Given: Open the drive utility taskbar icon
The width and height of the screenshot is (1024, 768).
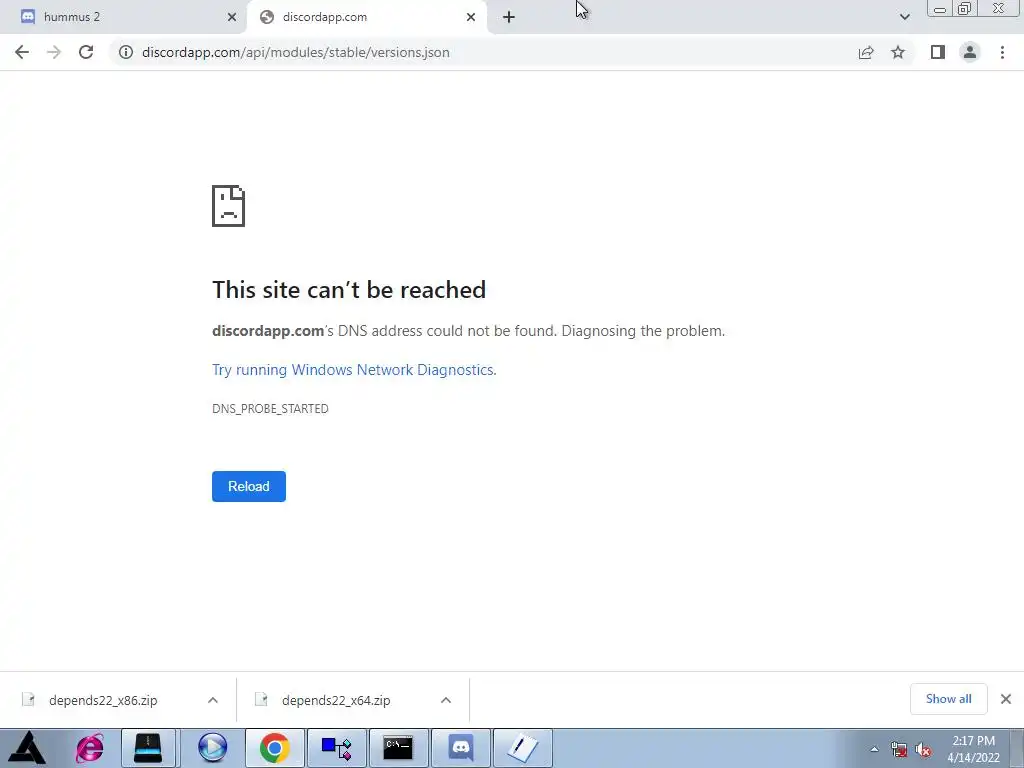Looking at the screenshot, I should tap(149, 748).
